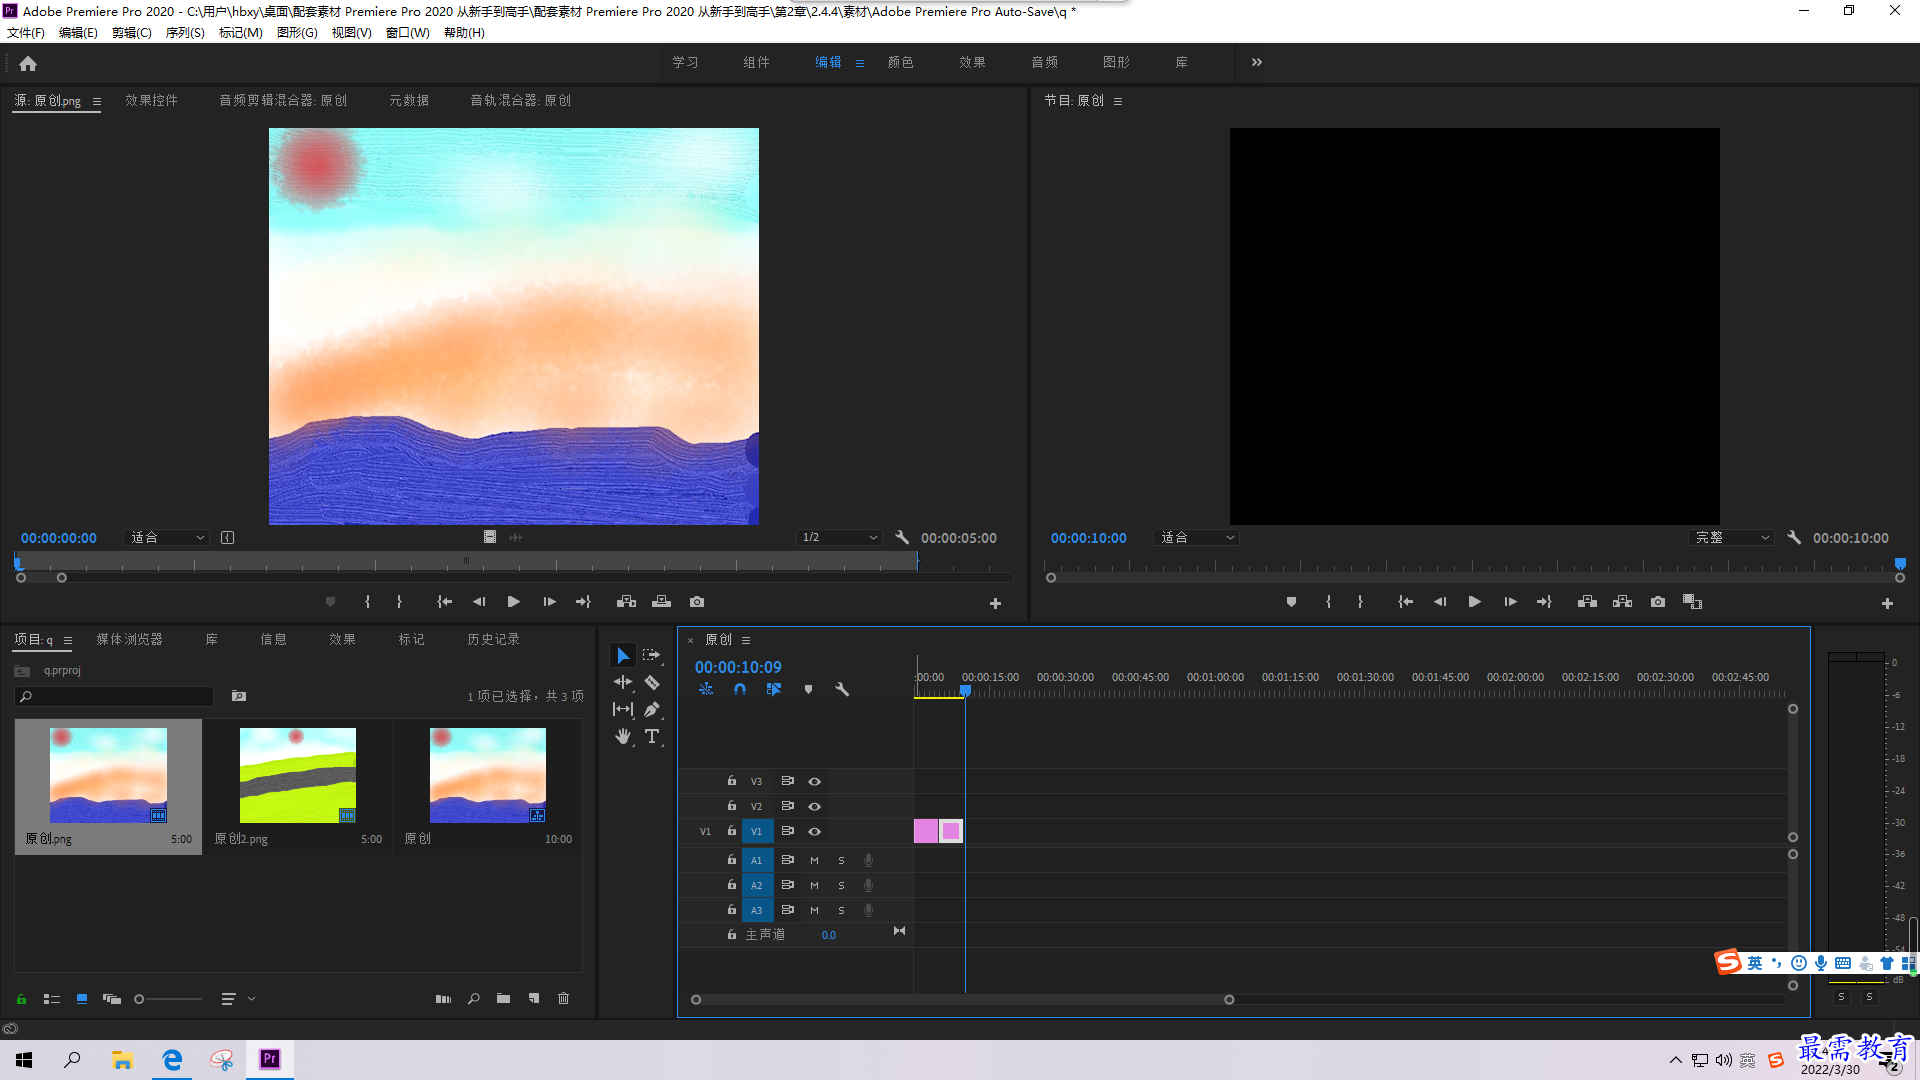Play in Program monitor
Image resolution: width=1920 pixels, height=1080 pixels.
[1474, 602]
